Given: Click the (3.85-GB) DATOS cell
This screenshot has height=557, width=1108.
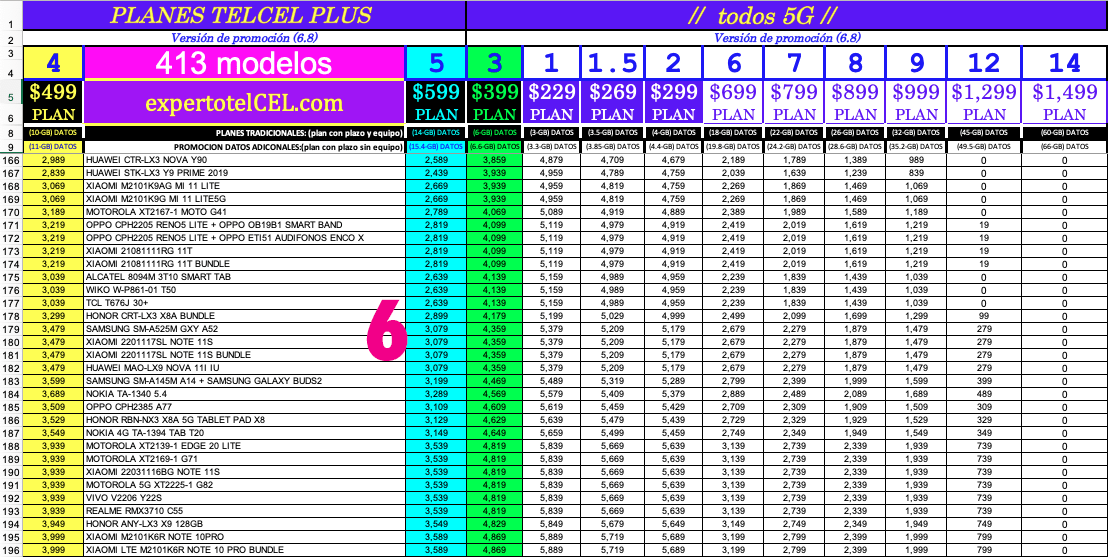Looking at the screenshot, I should (x=612, y=146).
